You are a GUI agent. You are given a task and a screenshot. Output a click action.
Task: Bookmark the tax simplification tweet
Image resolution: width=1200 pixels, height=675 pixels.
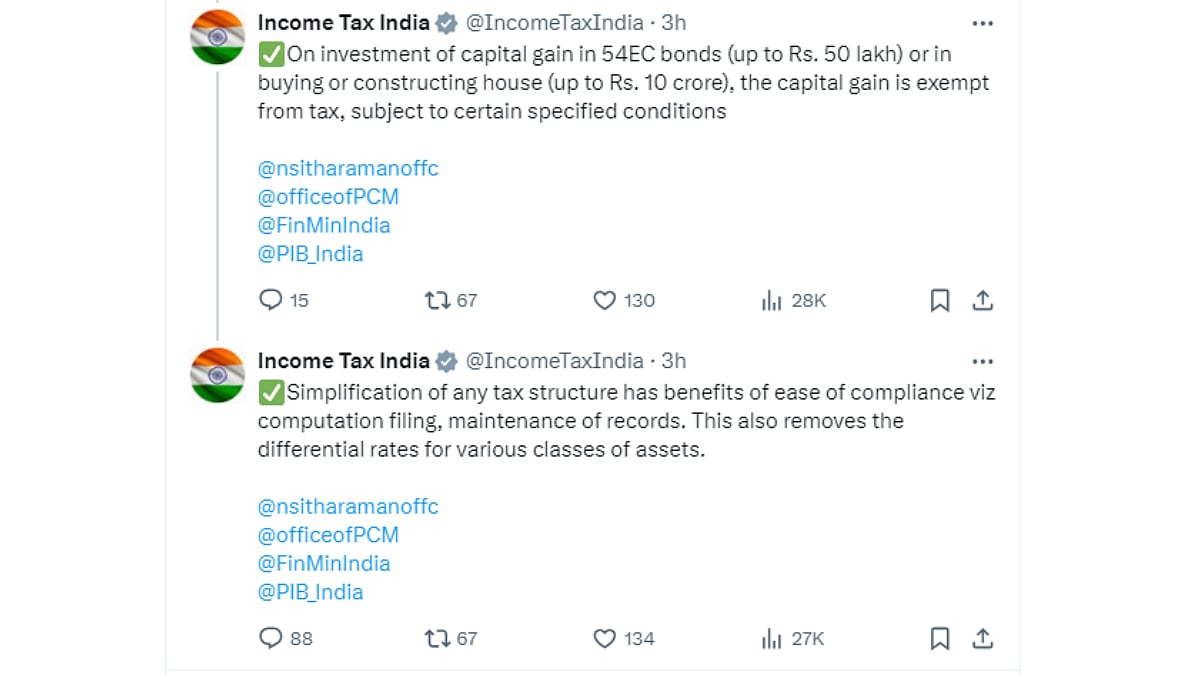click(940, 638)
